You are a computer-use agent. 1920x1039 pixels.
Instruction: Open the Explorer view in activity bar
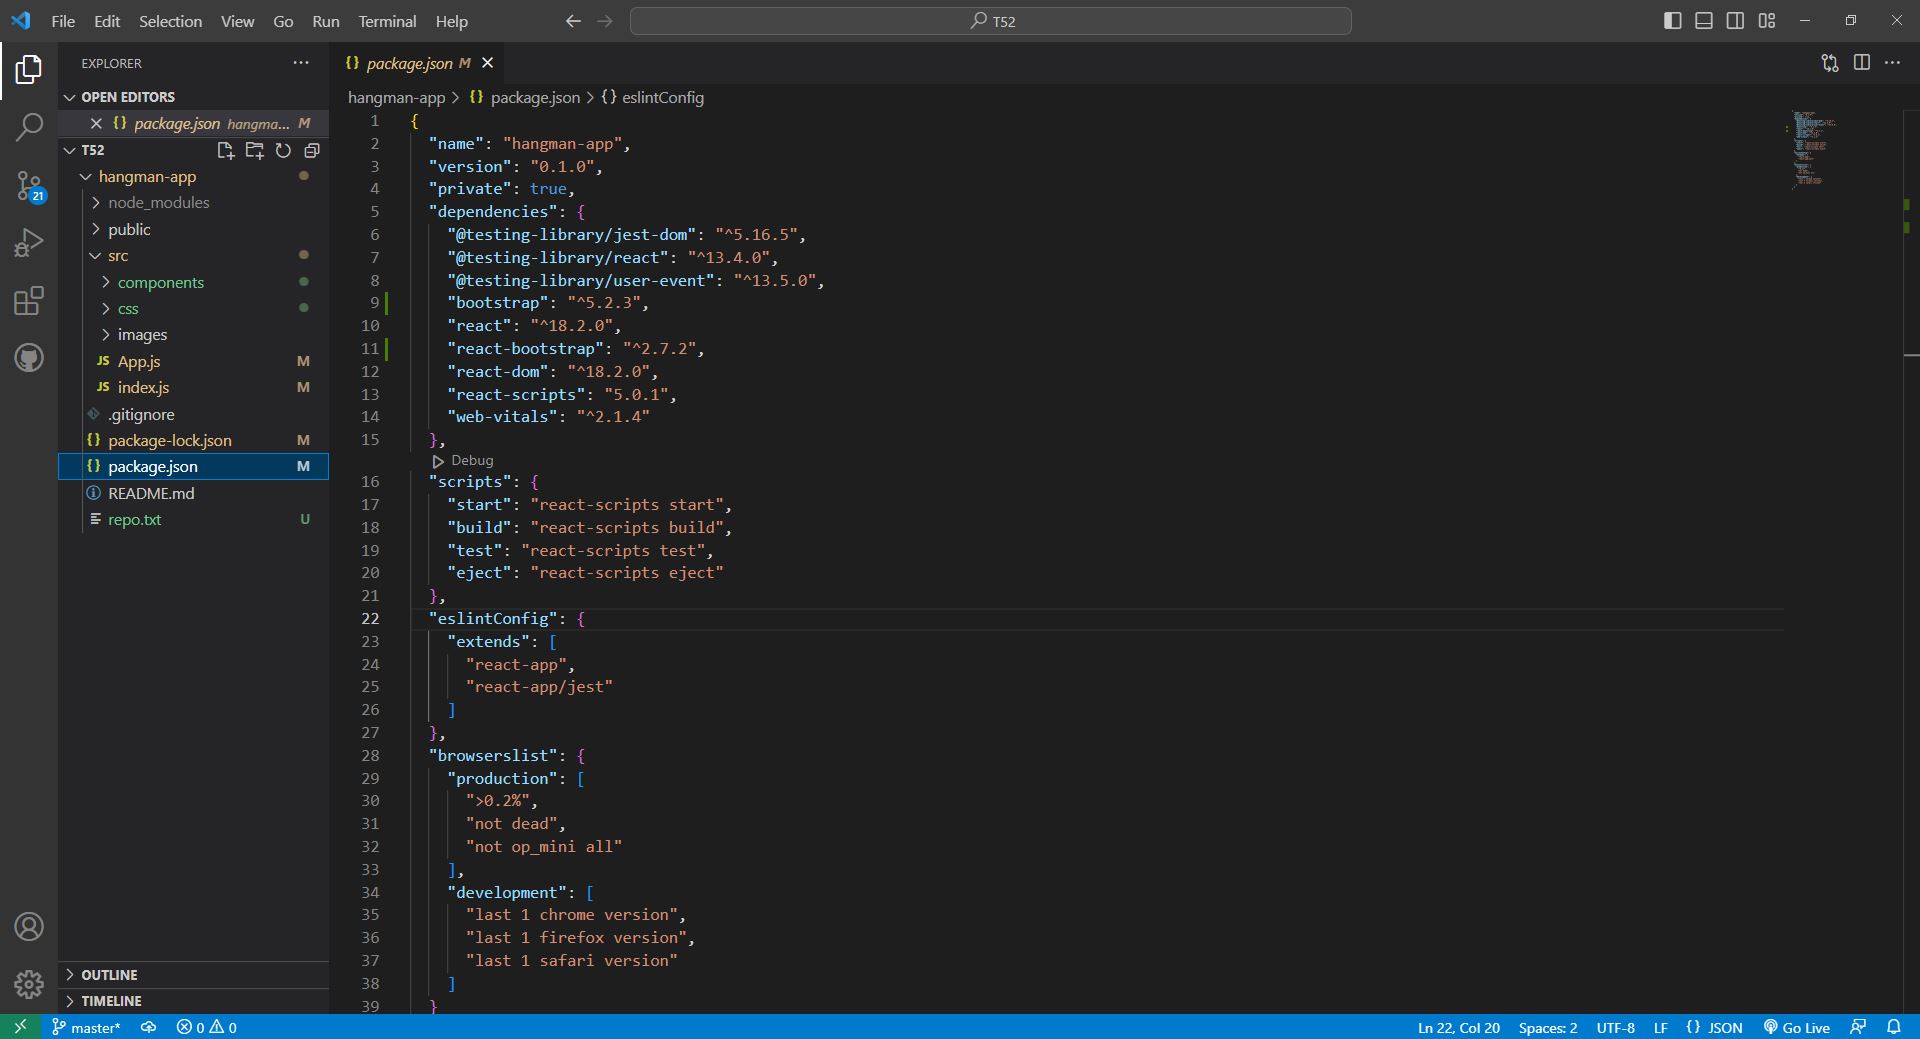point(29,69)
